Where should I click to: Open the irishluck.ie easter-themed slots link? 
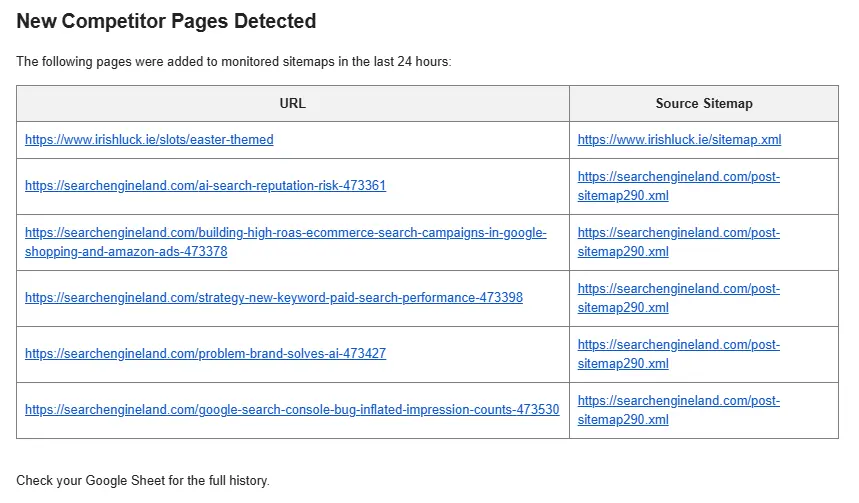pyautogui.click(x=149, y=140)
